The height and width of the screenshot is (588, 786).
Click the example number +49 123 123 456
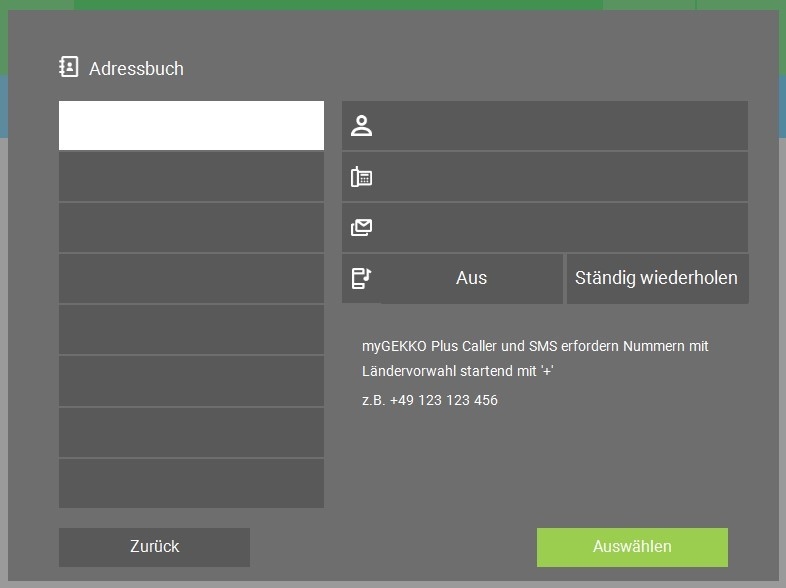(444, 400)
